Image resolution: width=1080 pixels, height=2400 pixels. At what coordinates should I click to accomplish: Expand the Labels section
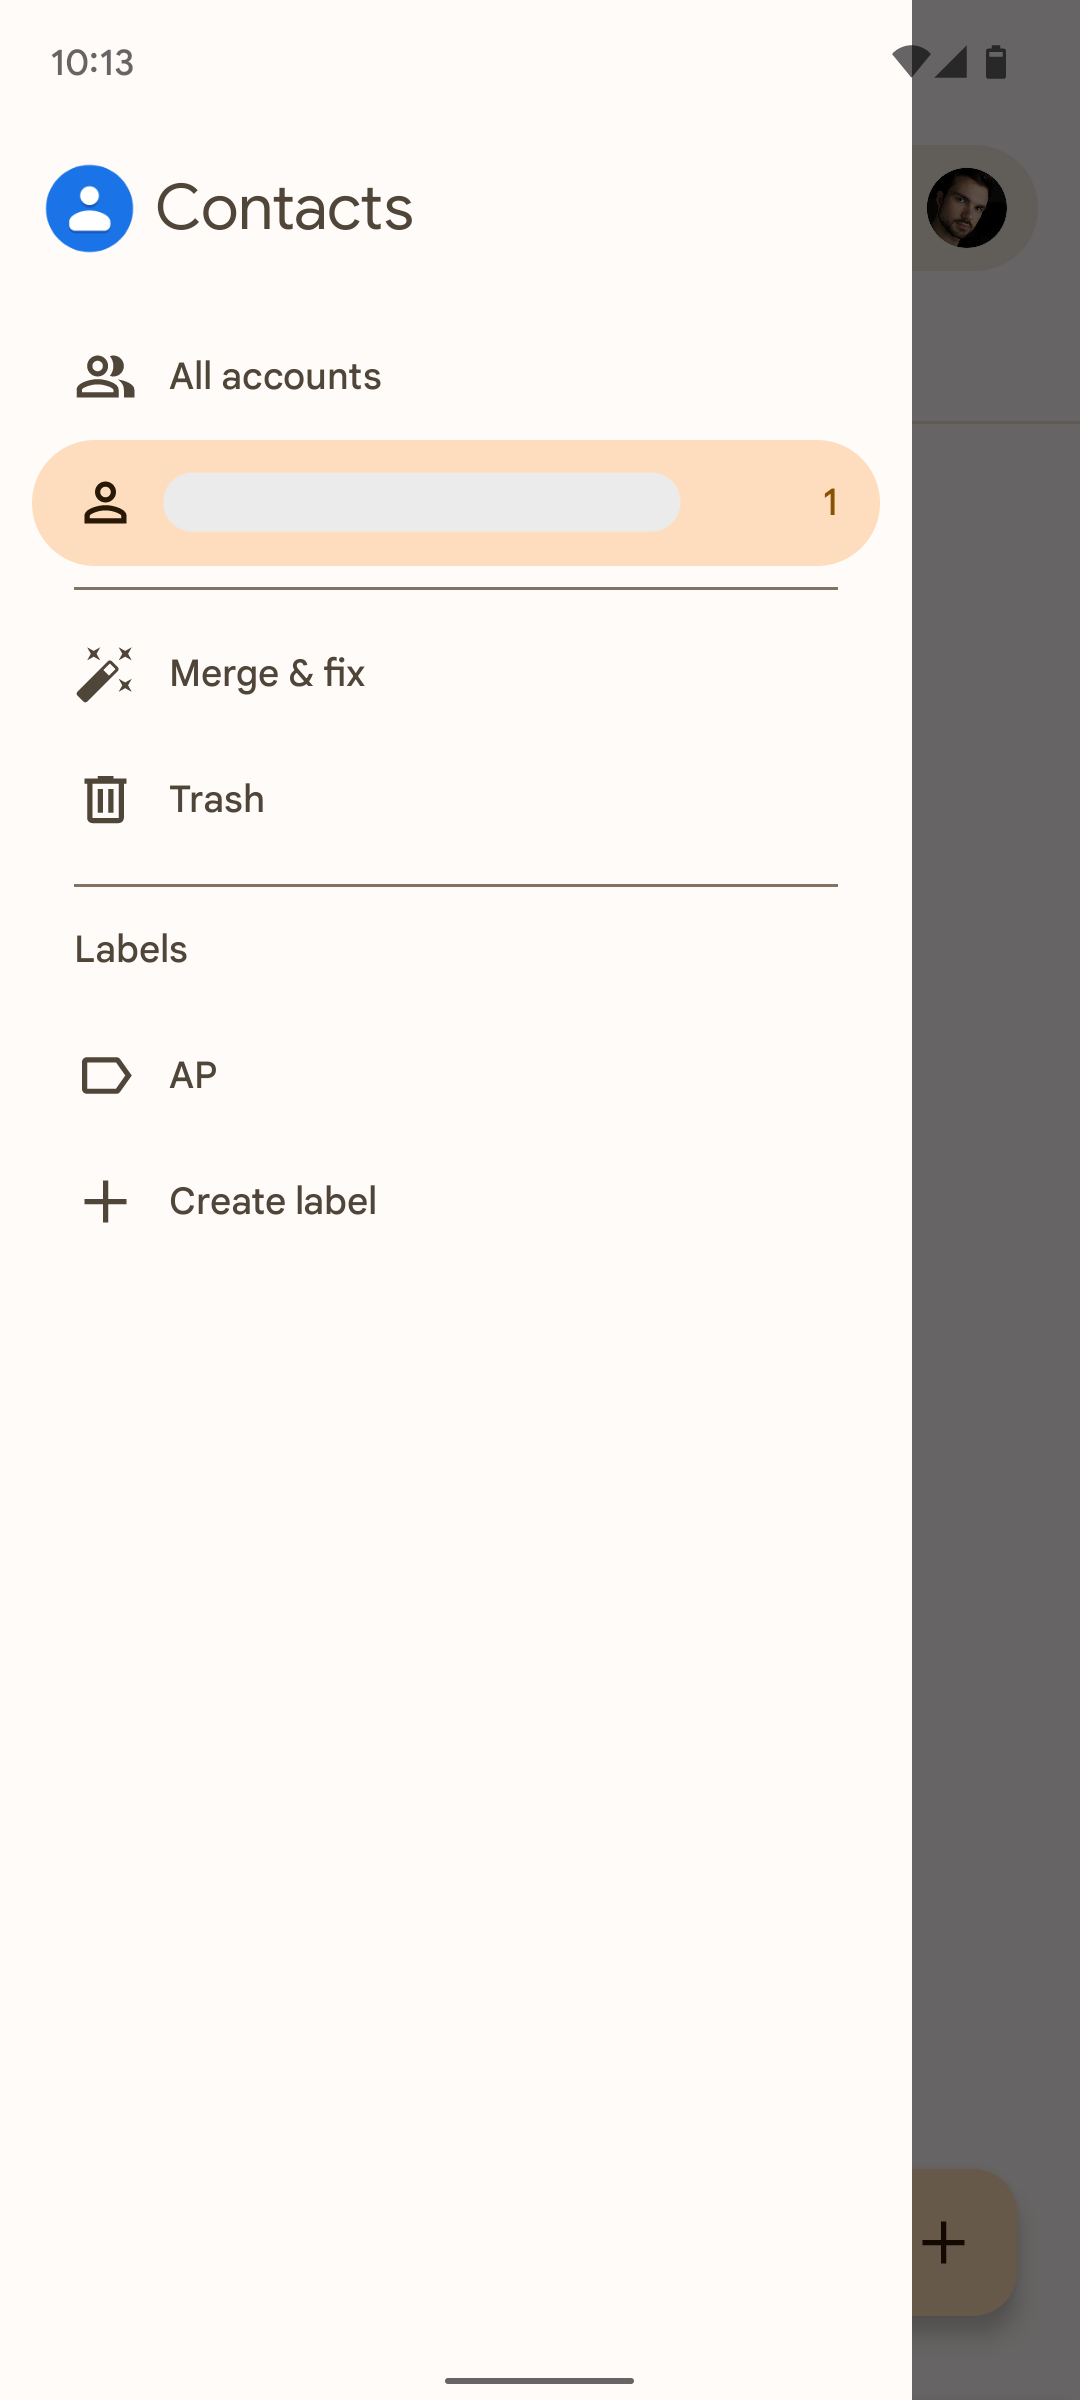[x=131, y=948]
